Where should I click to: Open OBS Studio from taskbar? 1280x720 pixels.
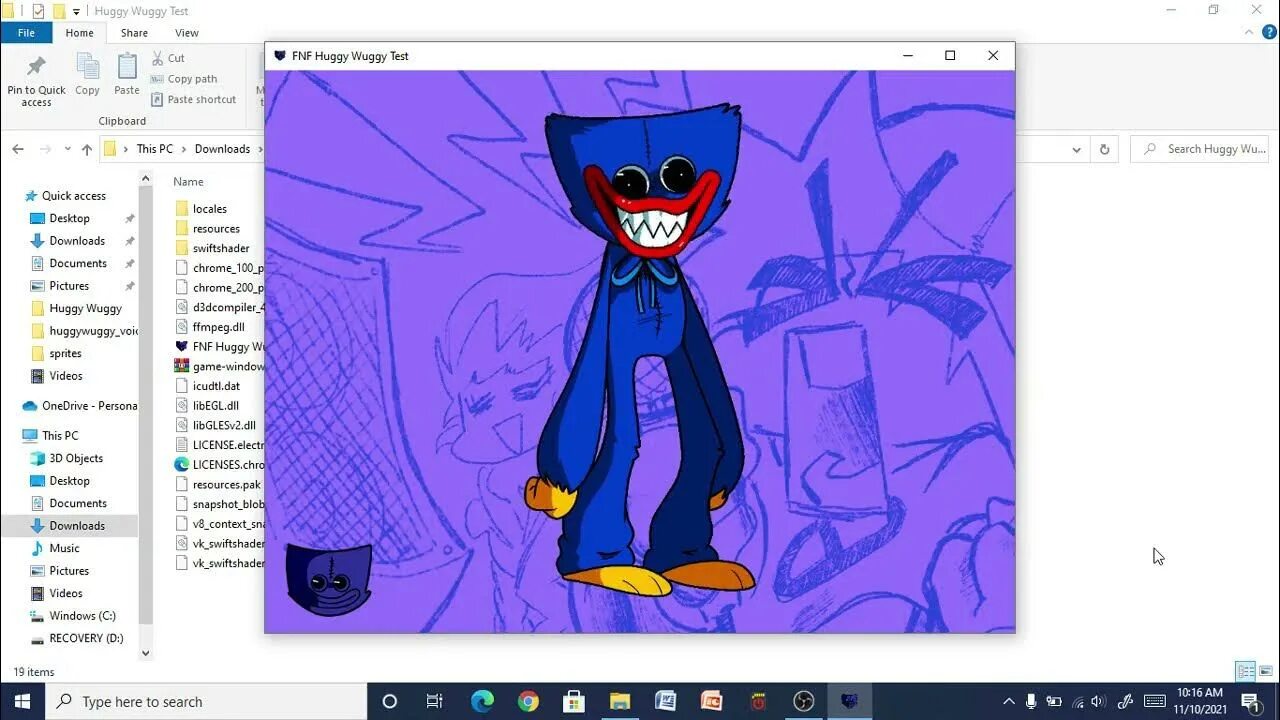804,701
